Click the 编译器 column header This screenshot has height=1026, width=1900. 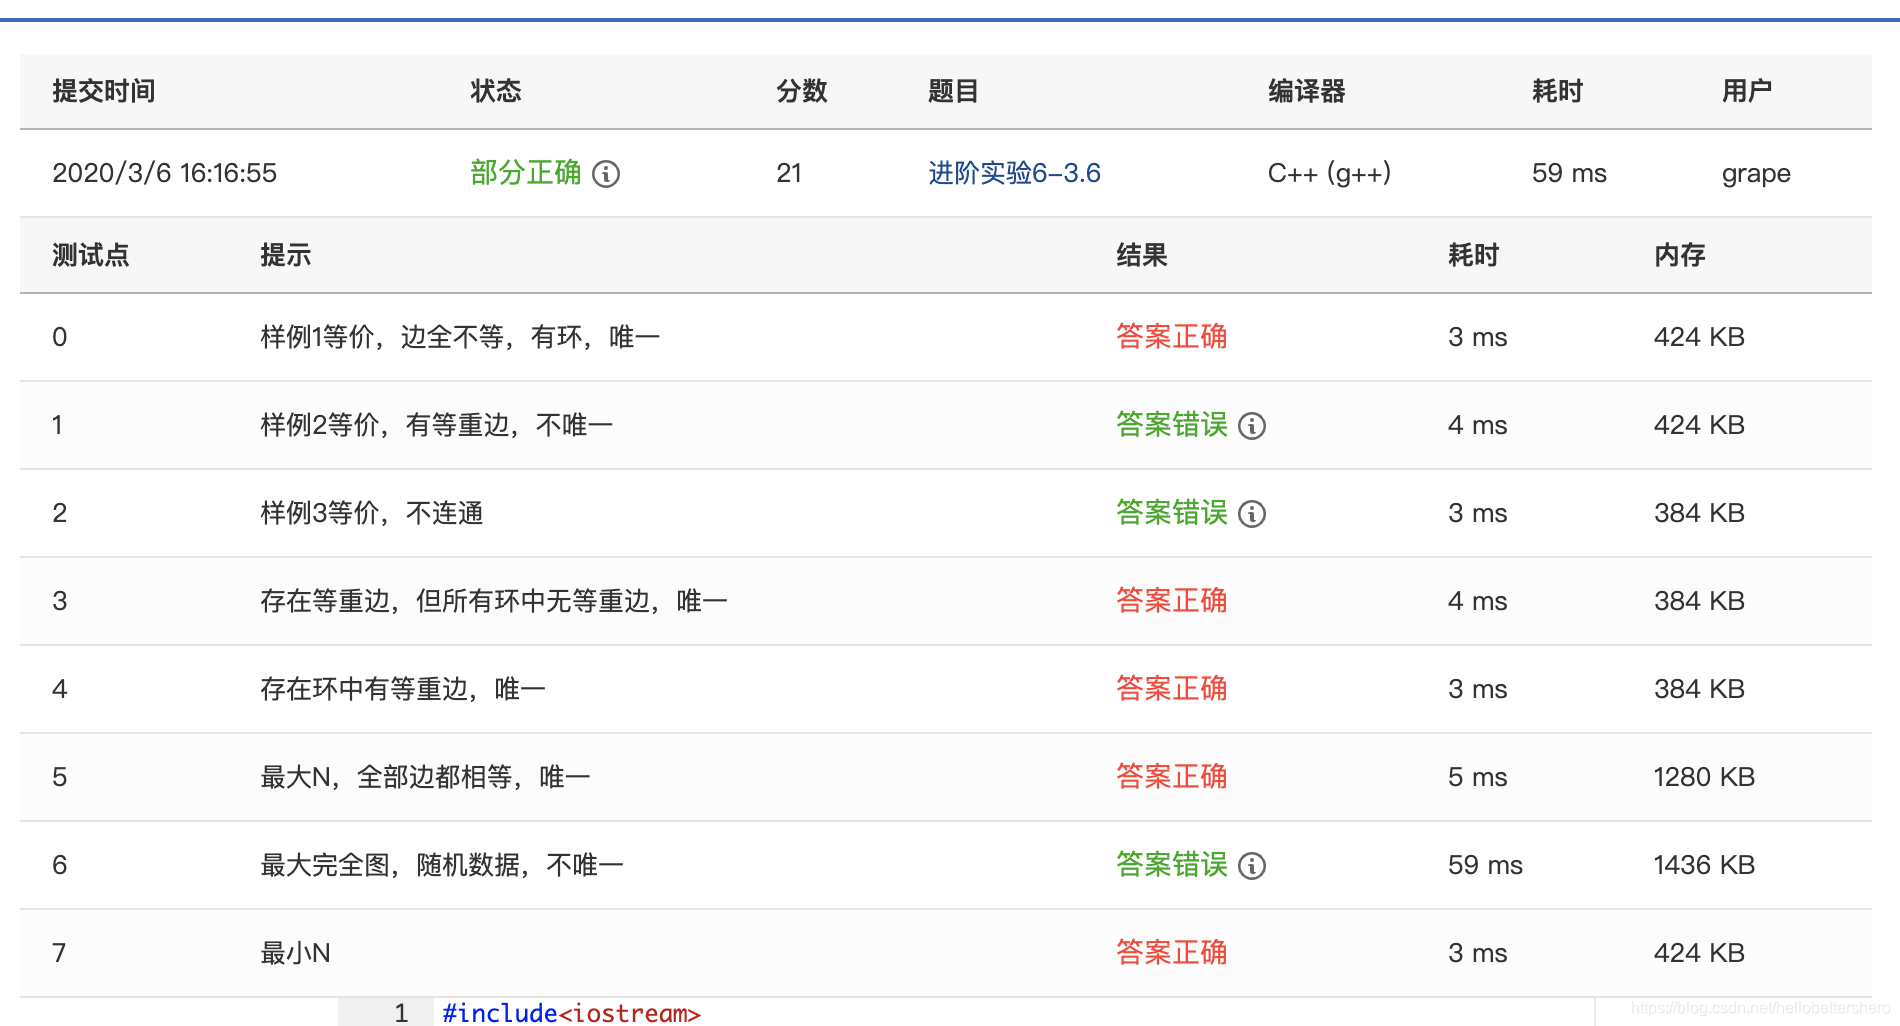1307,91
